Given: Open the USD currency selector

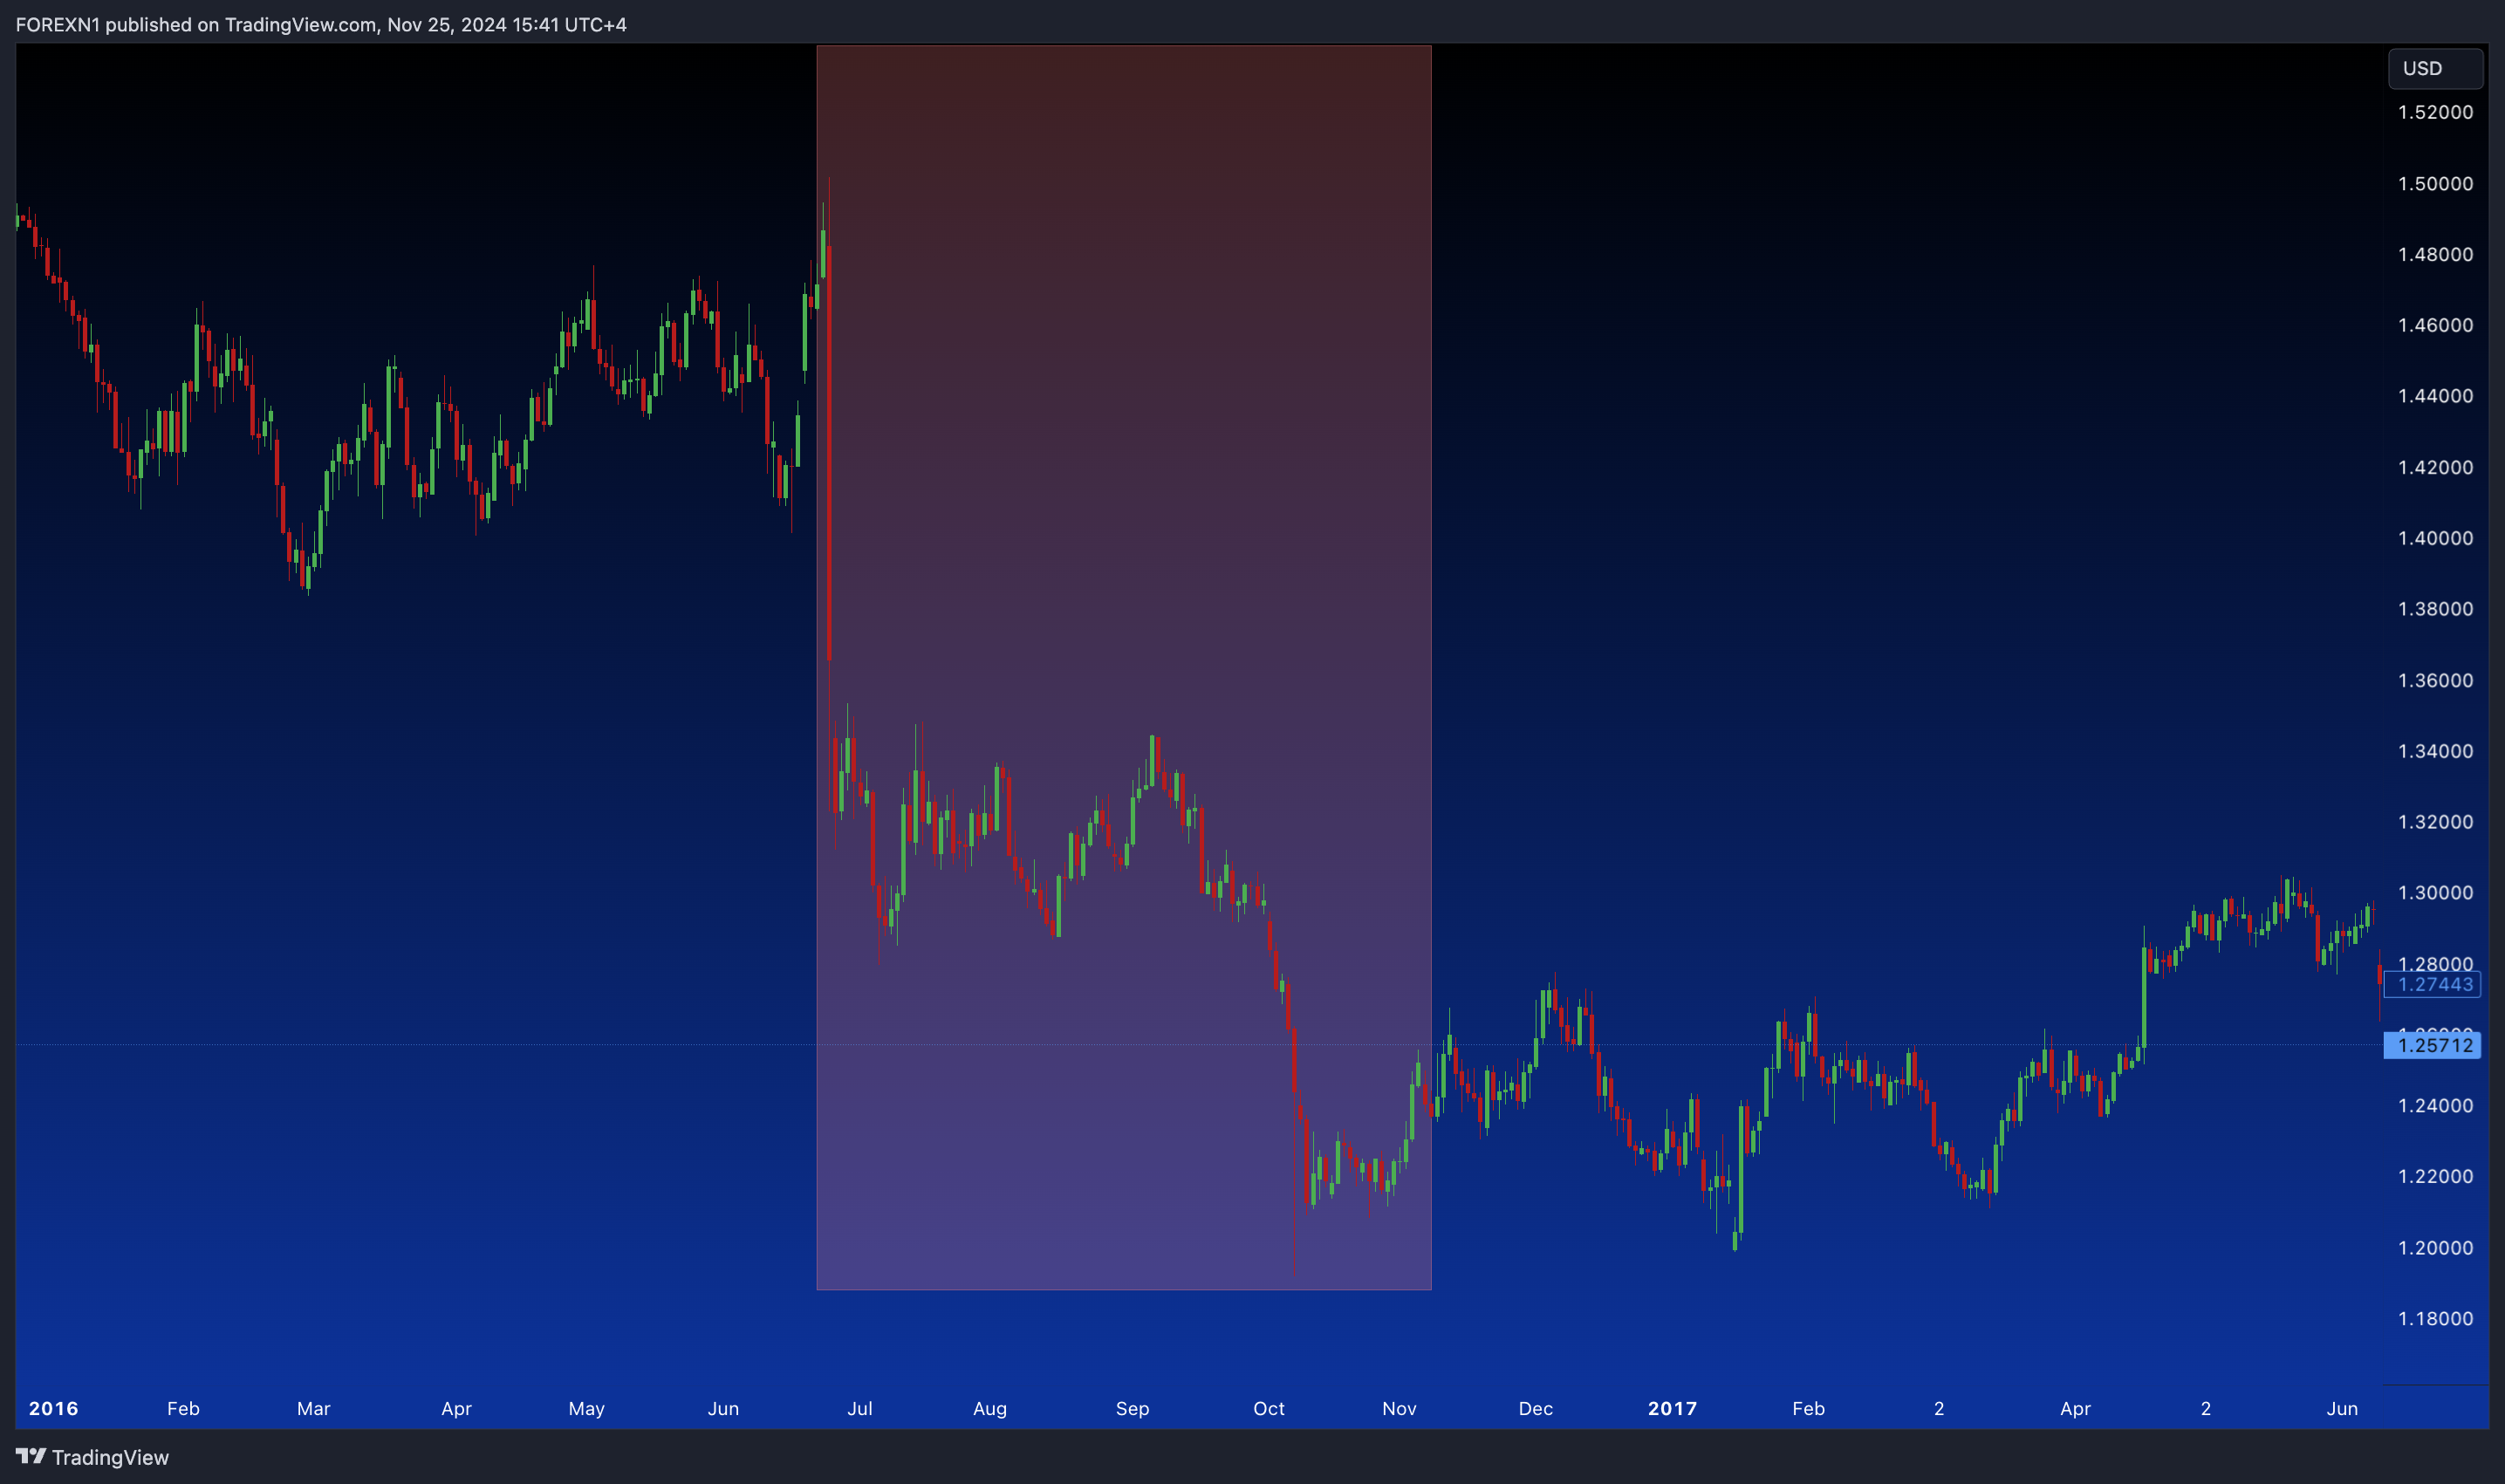Looking at the screenshot, I should (2435, 68).
